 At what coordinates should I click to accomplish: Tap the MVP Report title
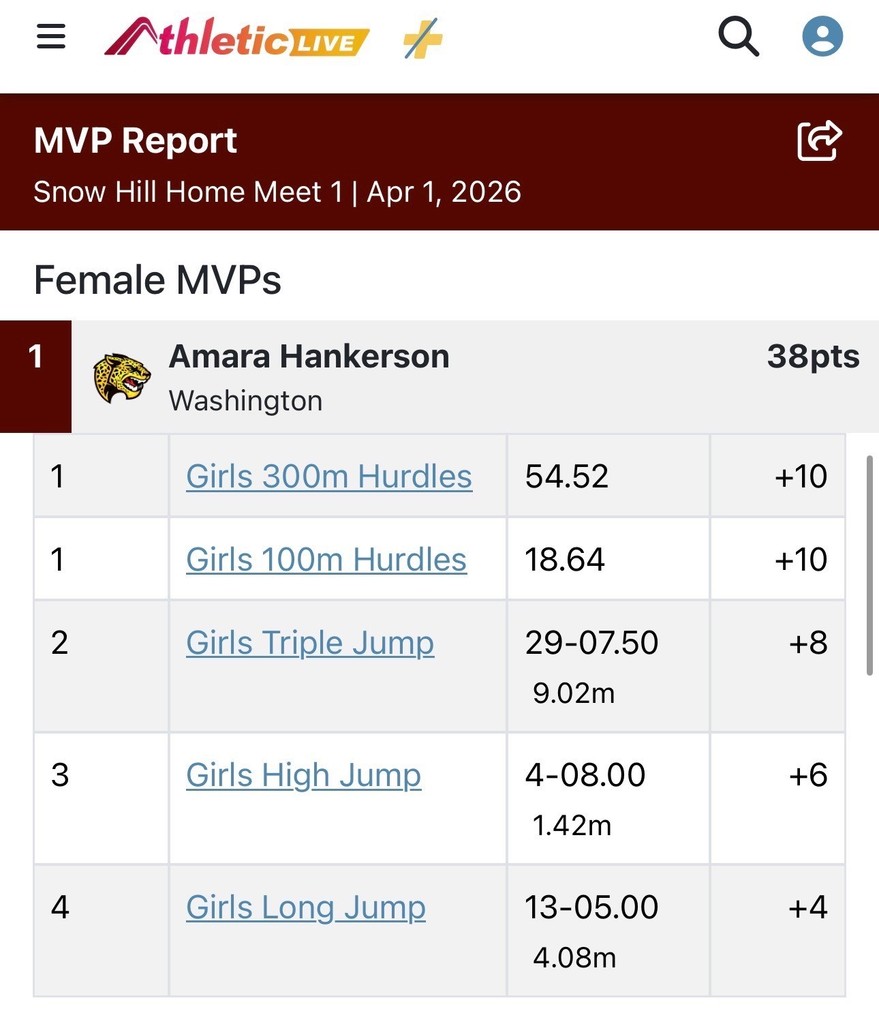135,141
